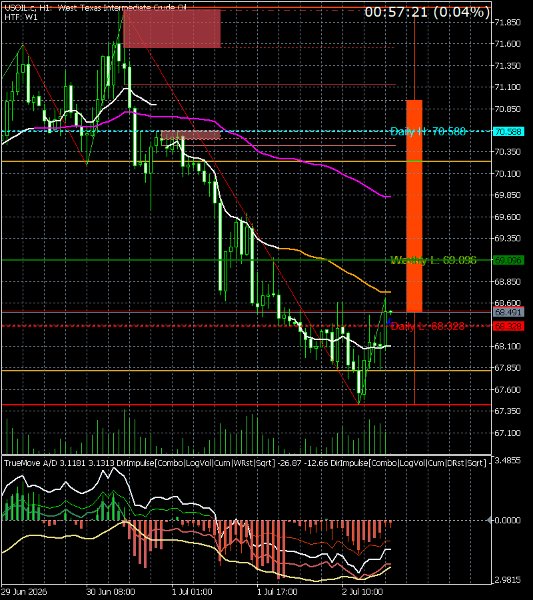This screenshot has height=600, width=533.
Task: Click the '29 Jun 2026' date label
Action: point(24,592)
